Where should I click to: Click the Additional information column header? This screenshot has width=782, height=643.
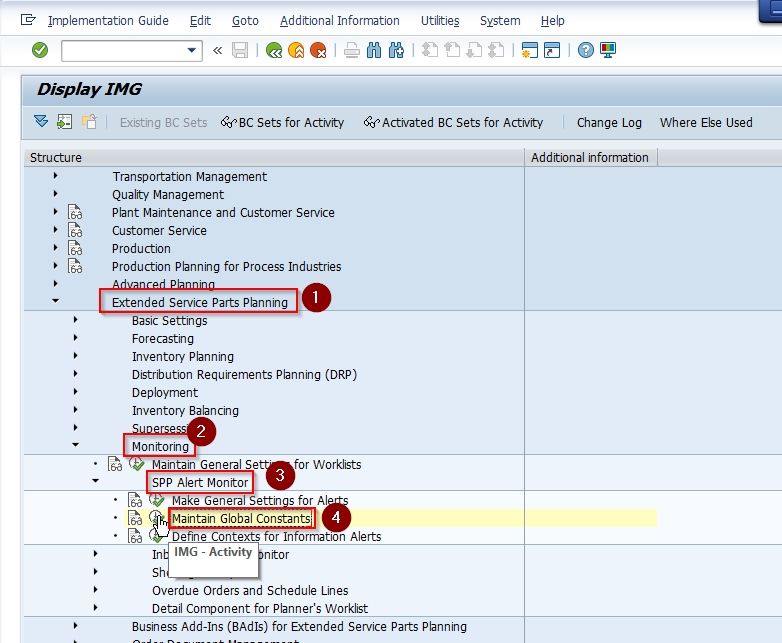(590, 158)
